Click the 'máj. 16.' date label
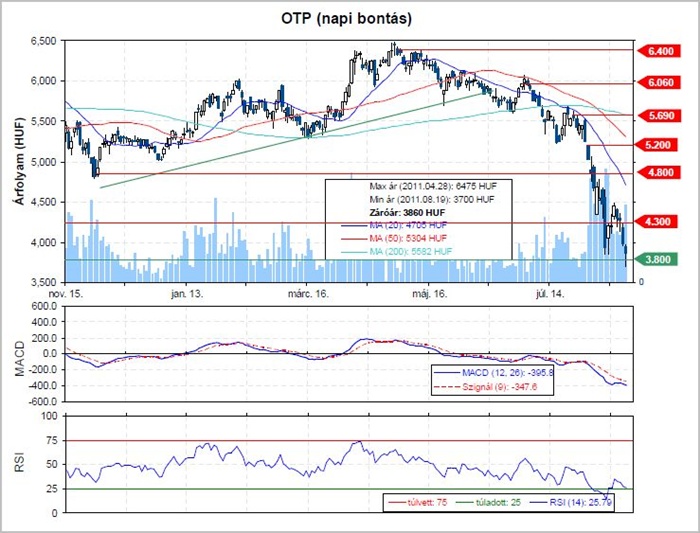The image size is (700, 533). tap(429, 294)
